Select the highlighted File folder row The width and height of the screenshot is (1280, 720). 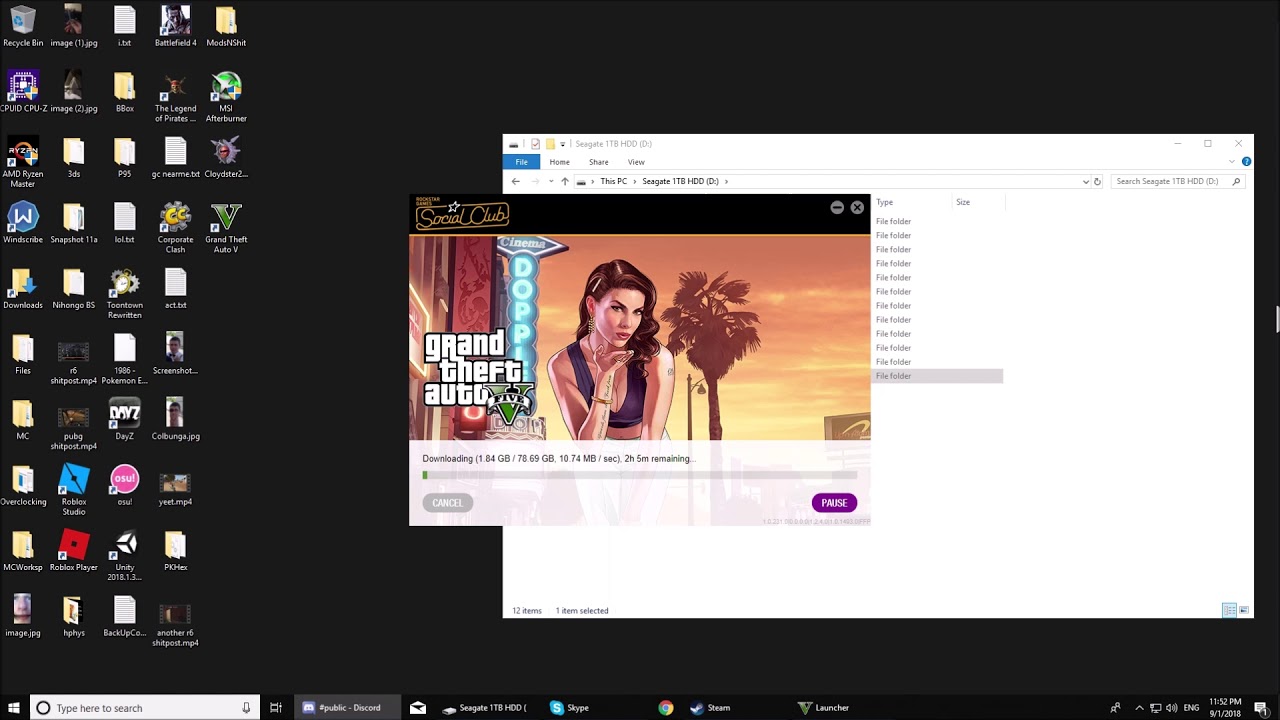(937, 376)
